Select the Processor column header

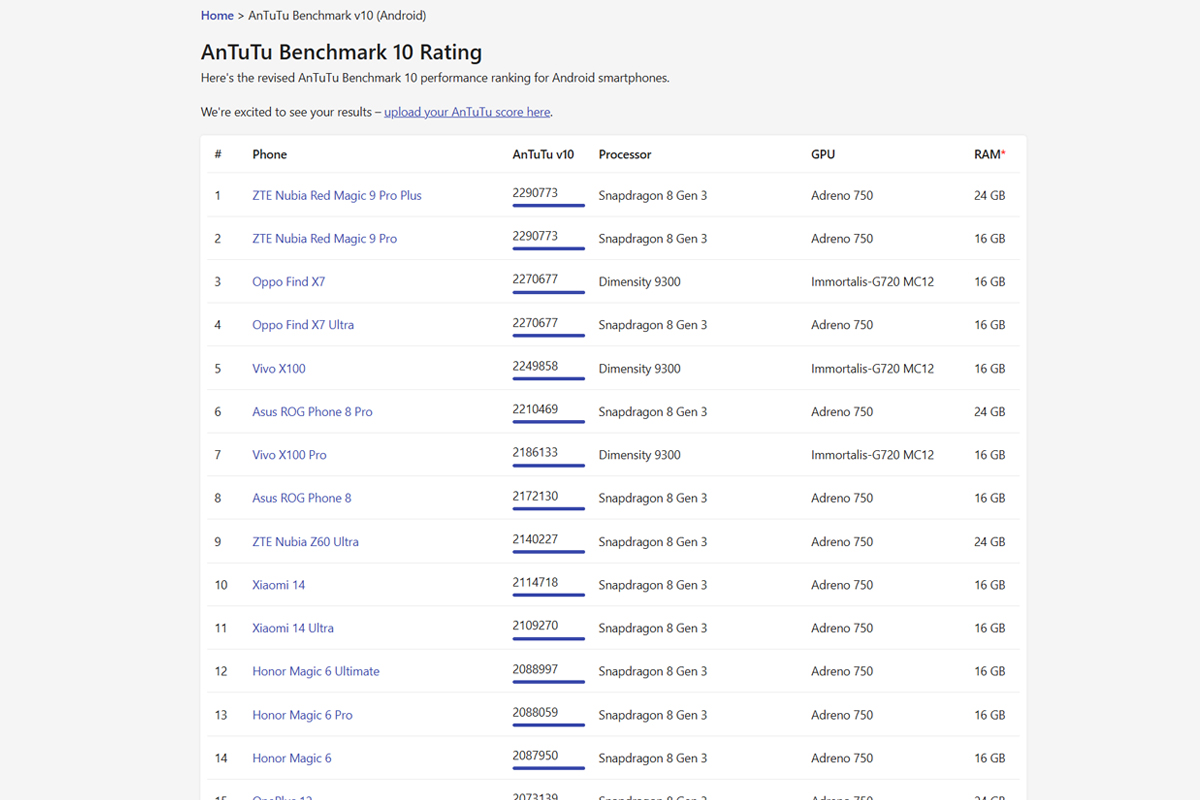coord(625,155)
